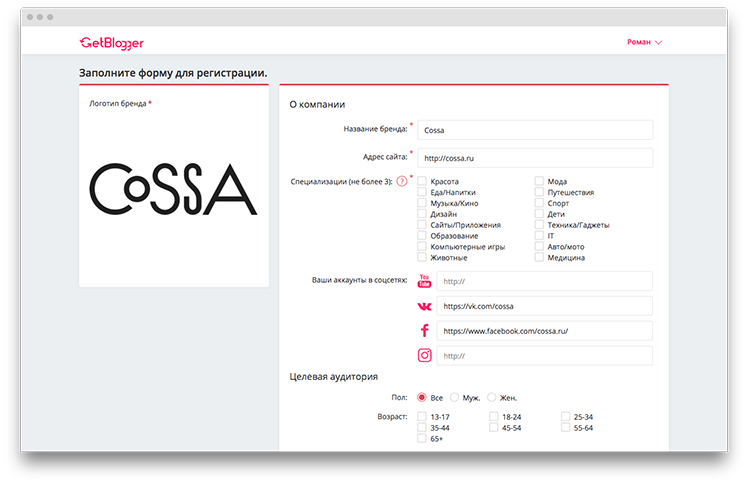This screenshot has width=748, height=488.
Task: Click the YouTube icon
Action: click(424, 281)
